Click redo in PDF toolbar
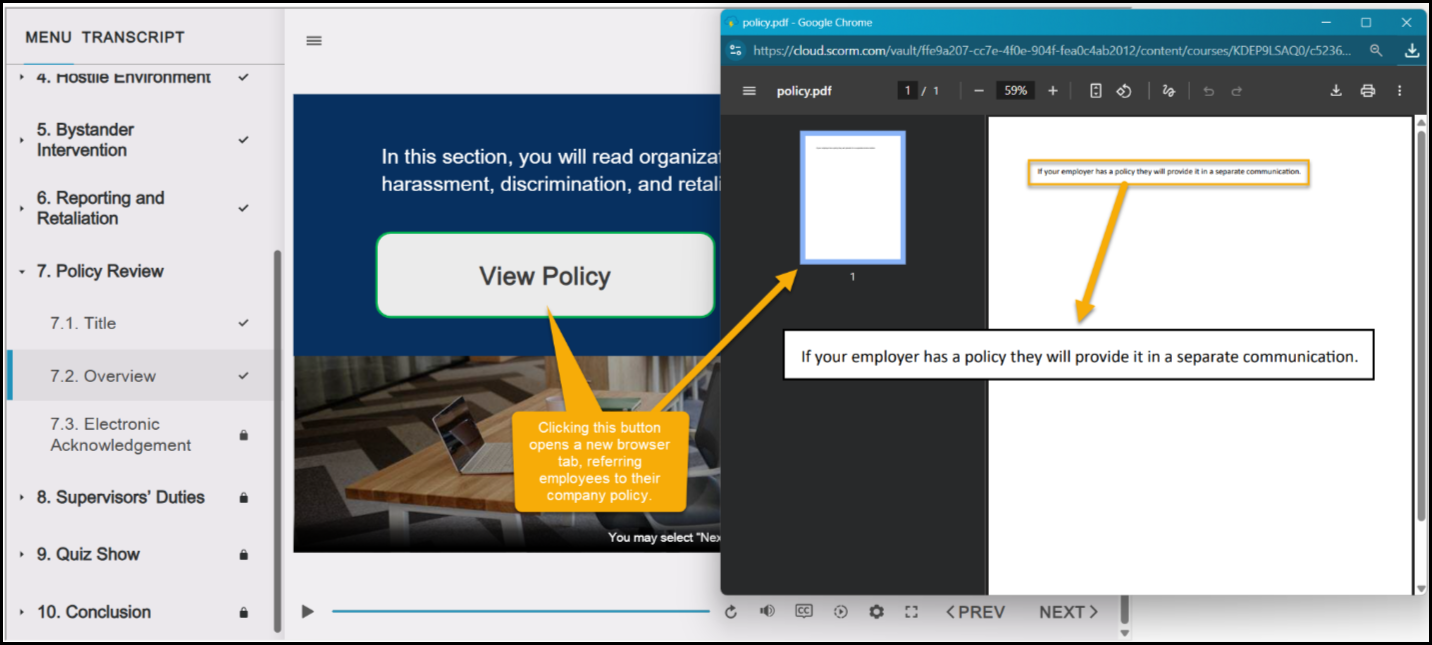 pyautogui.click(x=1237, y=91)
